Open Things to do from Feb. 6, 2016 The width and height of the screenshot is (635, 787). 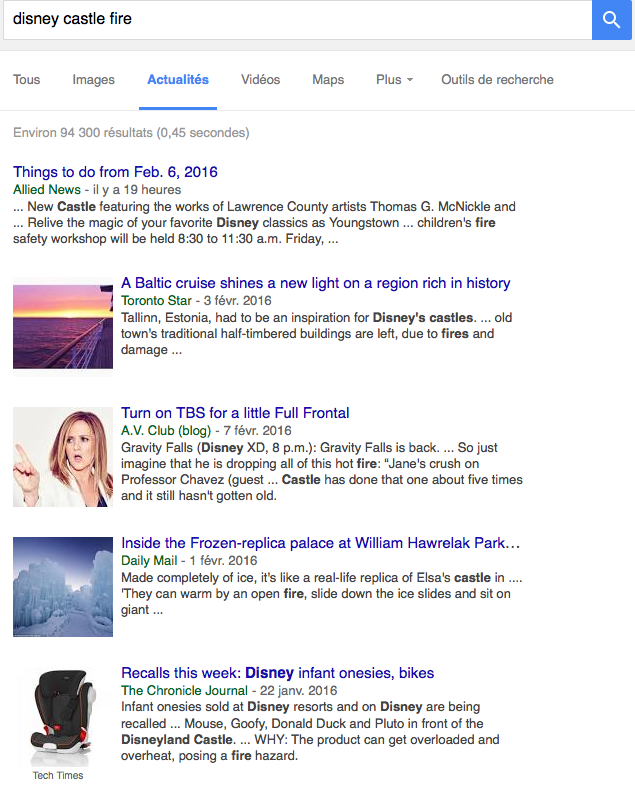[115, 172]
